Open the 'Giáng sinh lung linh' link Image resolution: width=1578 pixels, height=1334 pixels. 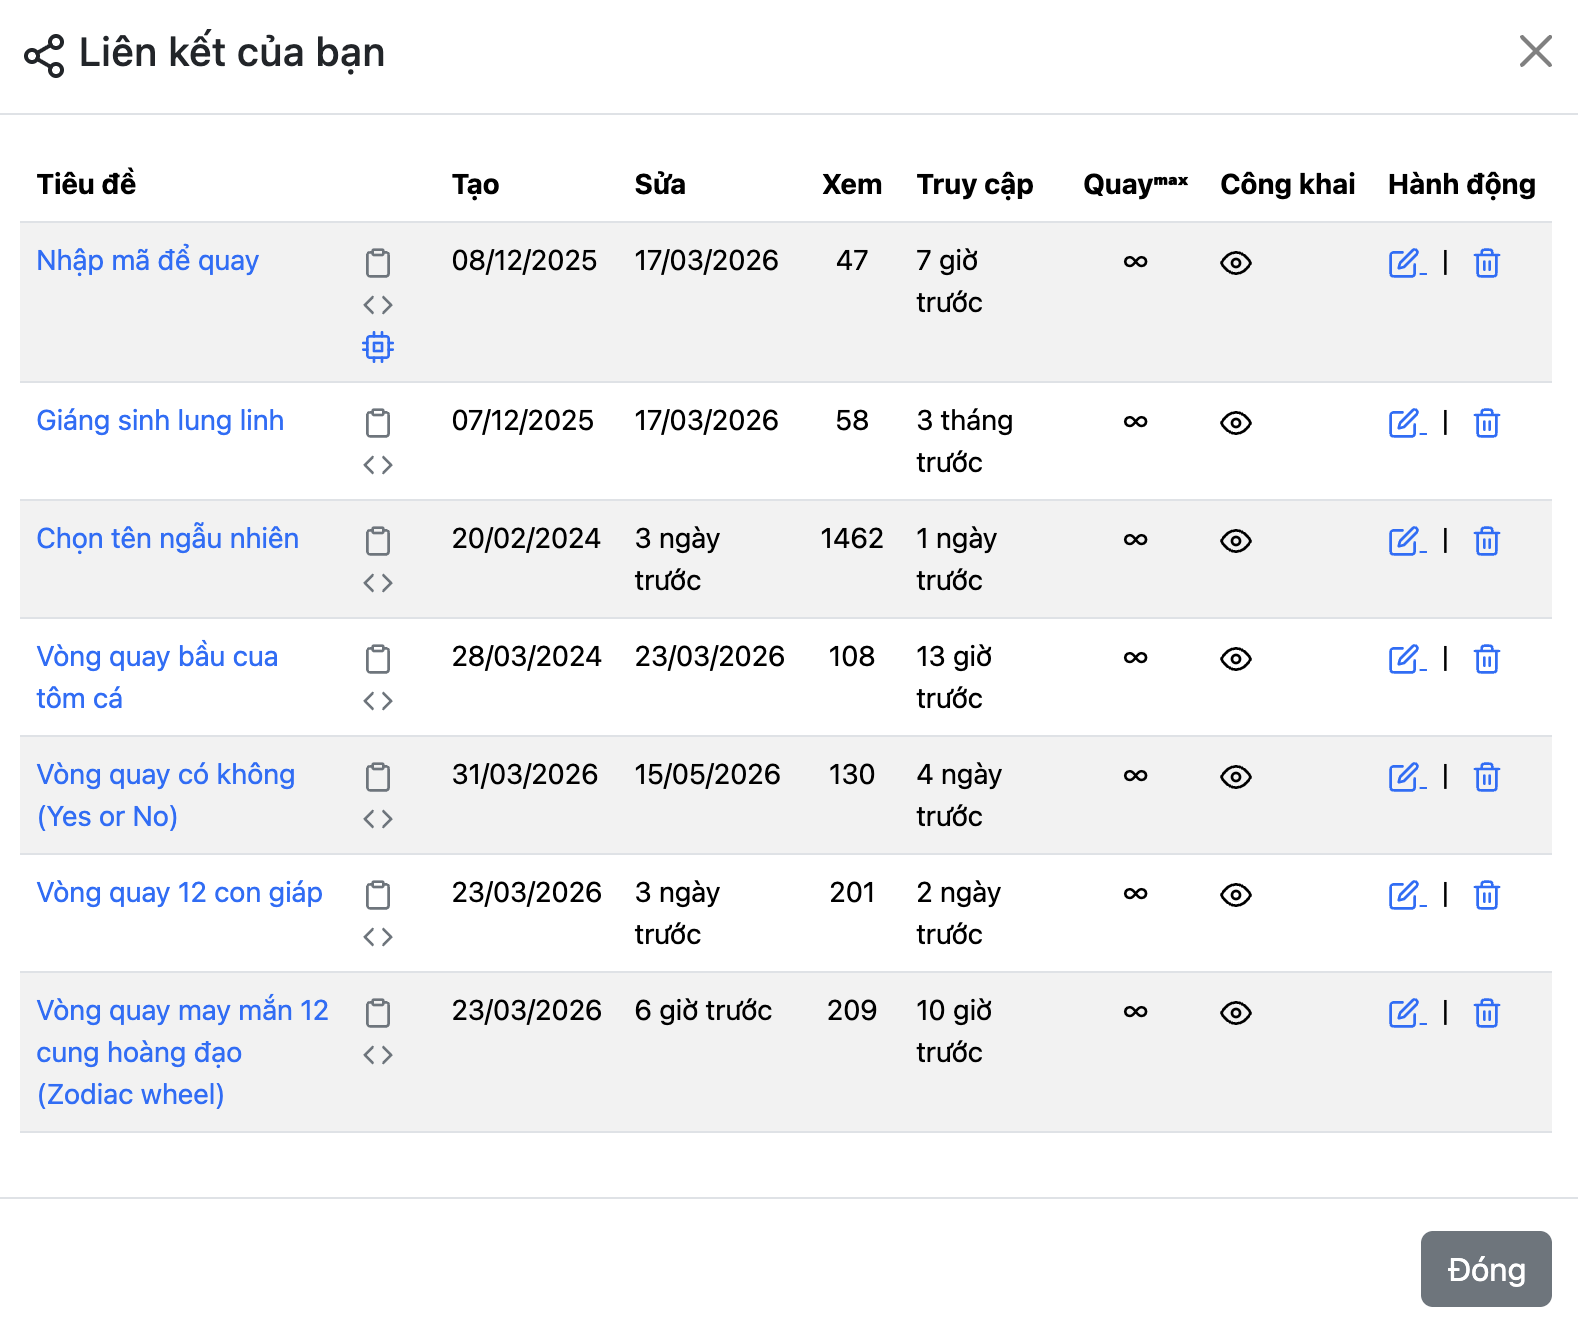[x=160, y=421]
